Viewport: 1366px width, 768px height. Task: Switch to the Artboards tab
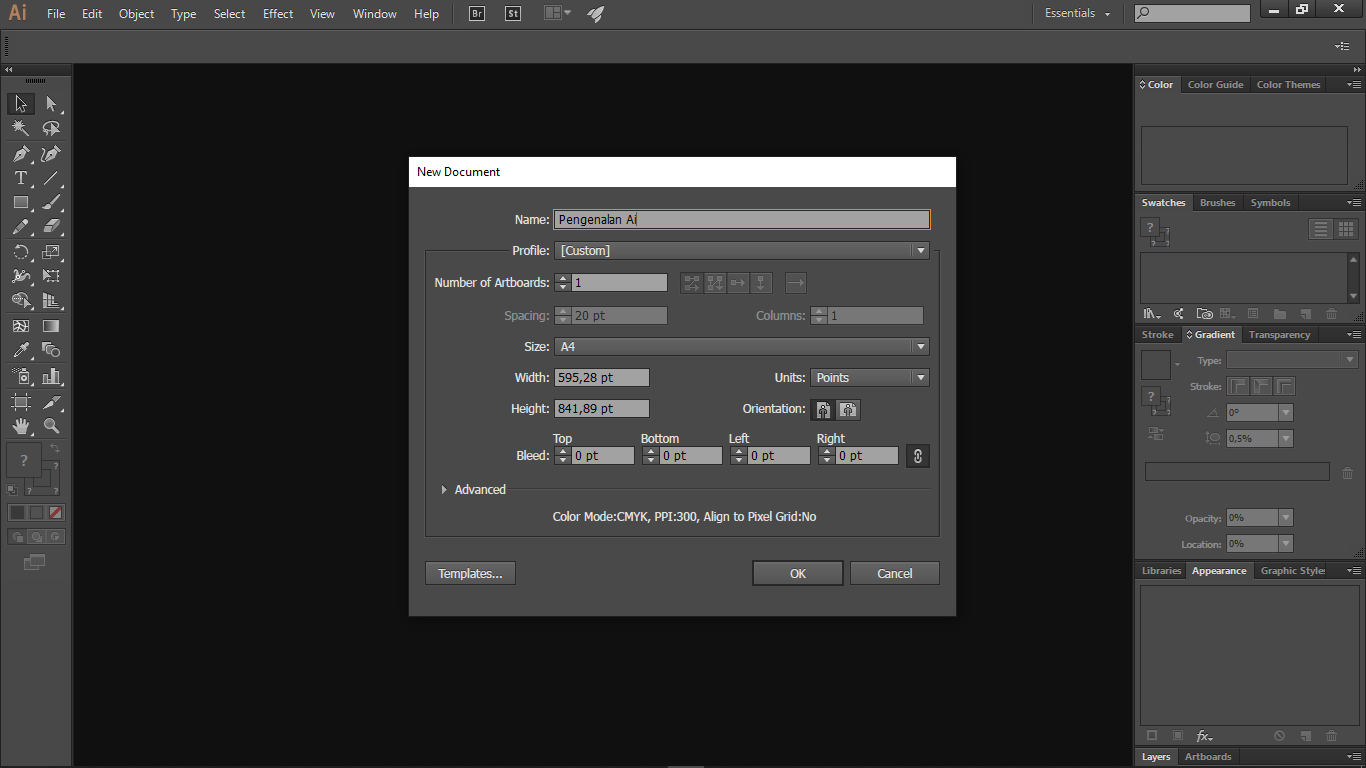click(x=1208, y=757)
